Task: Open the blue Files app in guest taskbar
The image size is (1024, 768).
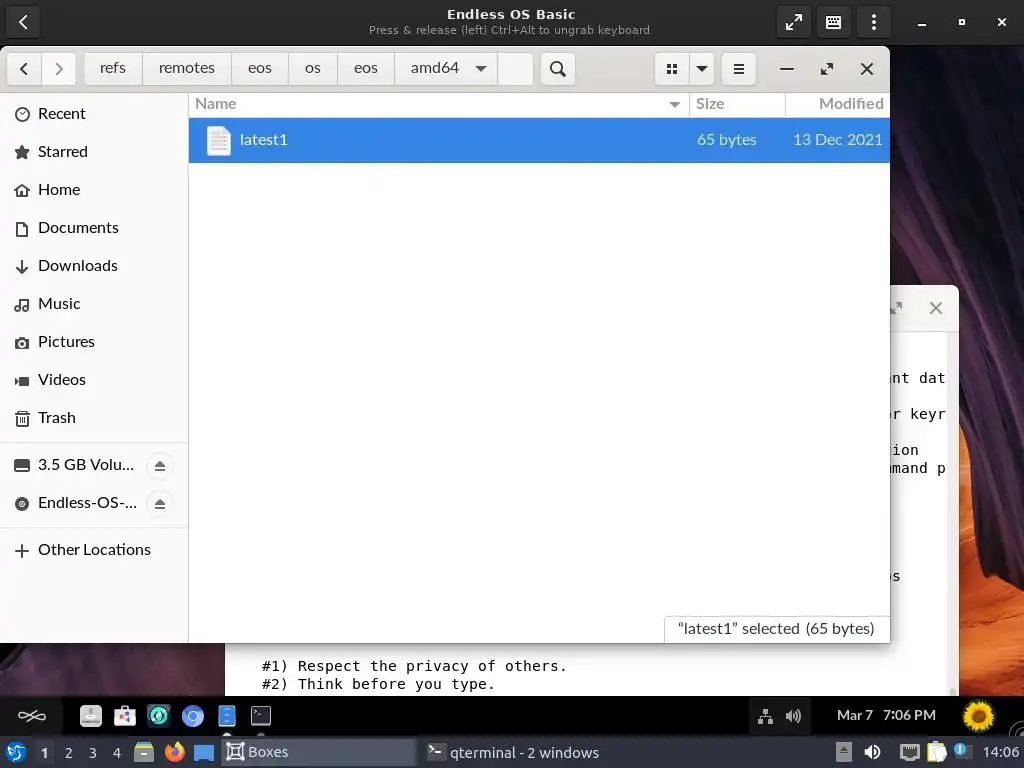Action: point(227,716)
